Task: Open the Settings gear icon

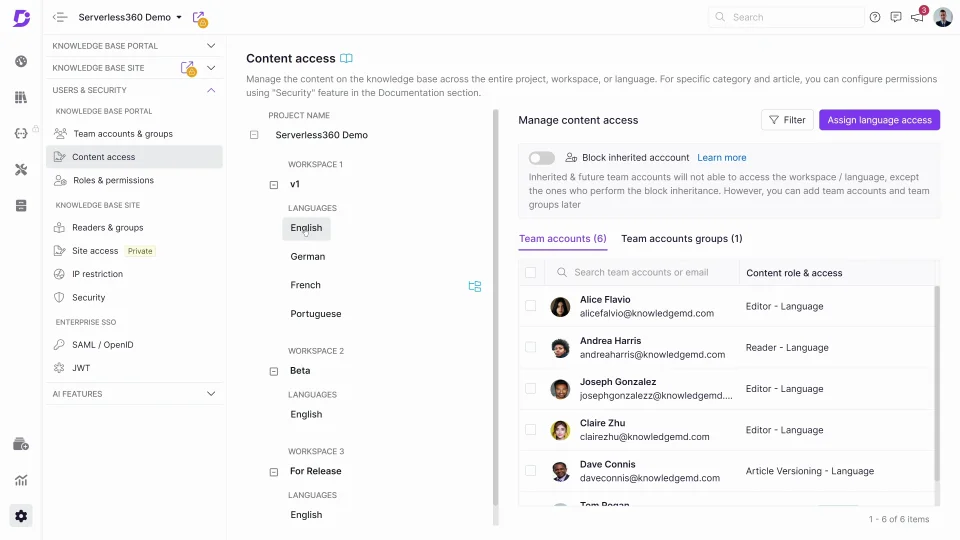Action: (21, 516)
